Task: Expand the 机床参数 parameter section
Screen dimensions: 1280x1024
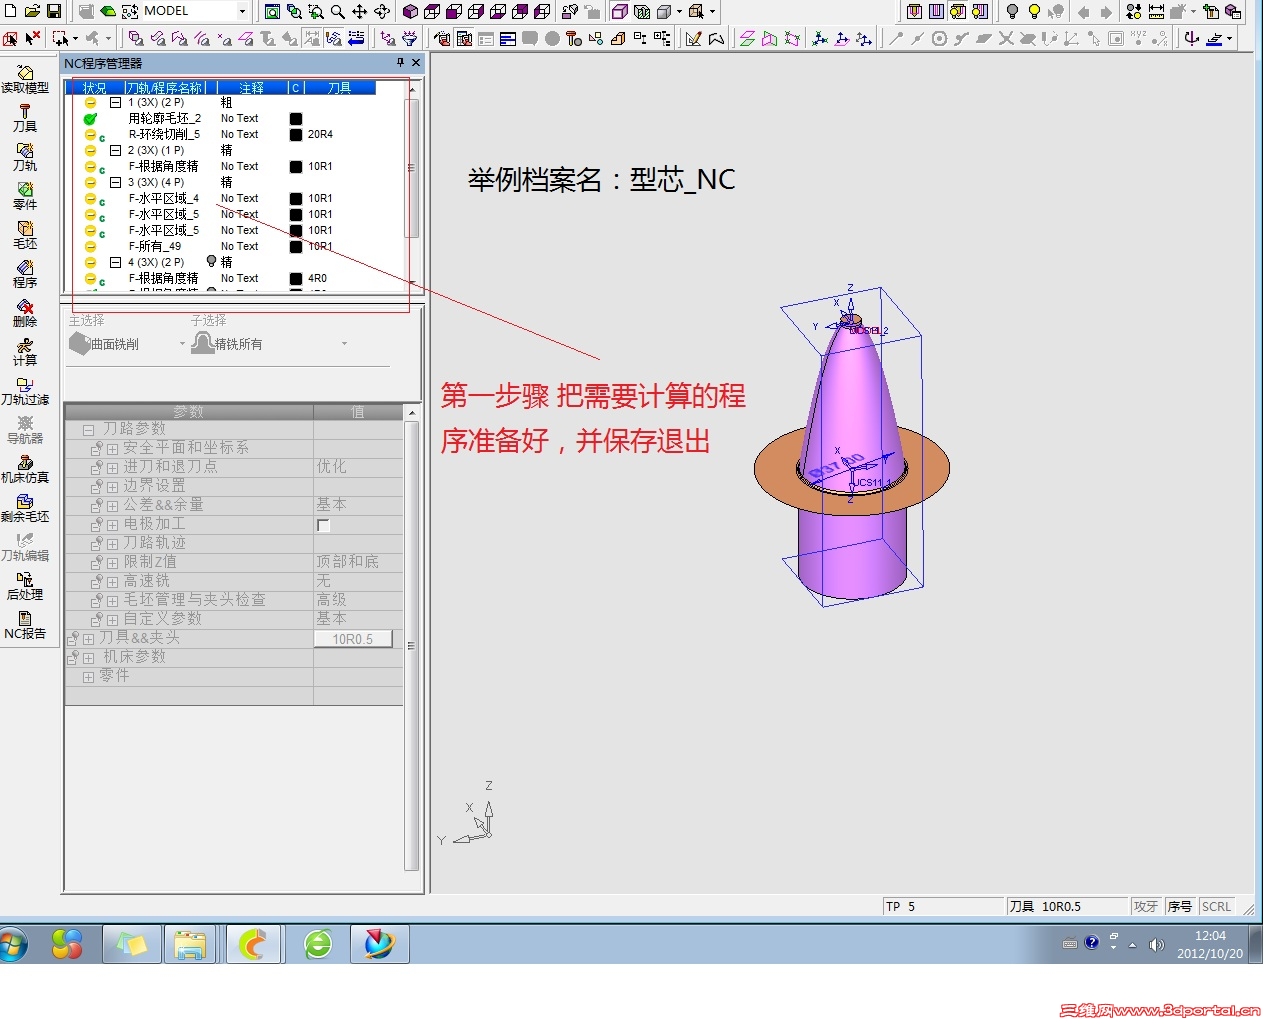Action: (x=88, y=658)
